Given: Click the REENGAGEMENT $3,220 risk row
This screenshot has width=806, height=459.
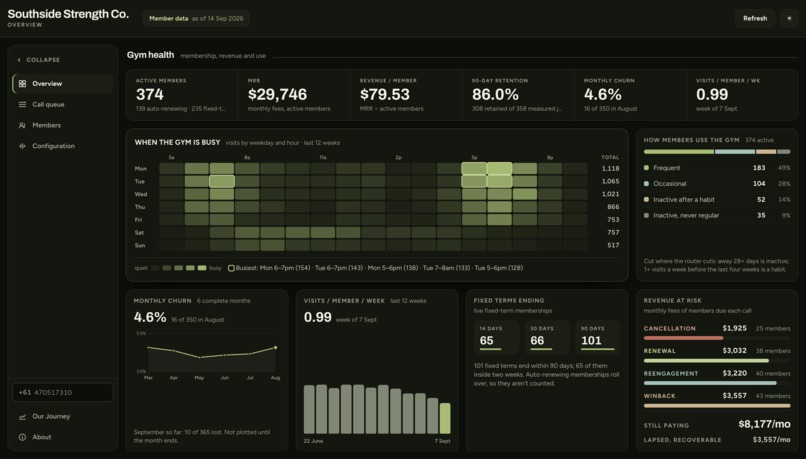Looking at the screenshot, I should tap(717, 378).
